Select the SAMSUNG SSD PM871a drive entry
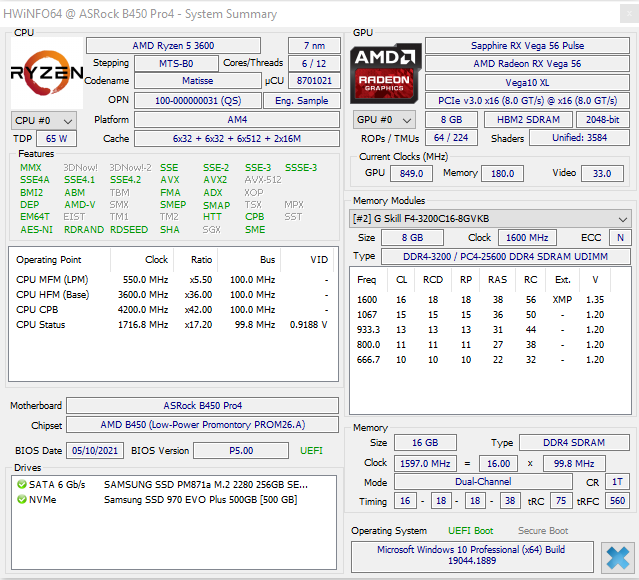The height and width of the screenshot is (580, 639). (206, 484)
